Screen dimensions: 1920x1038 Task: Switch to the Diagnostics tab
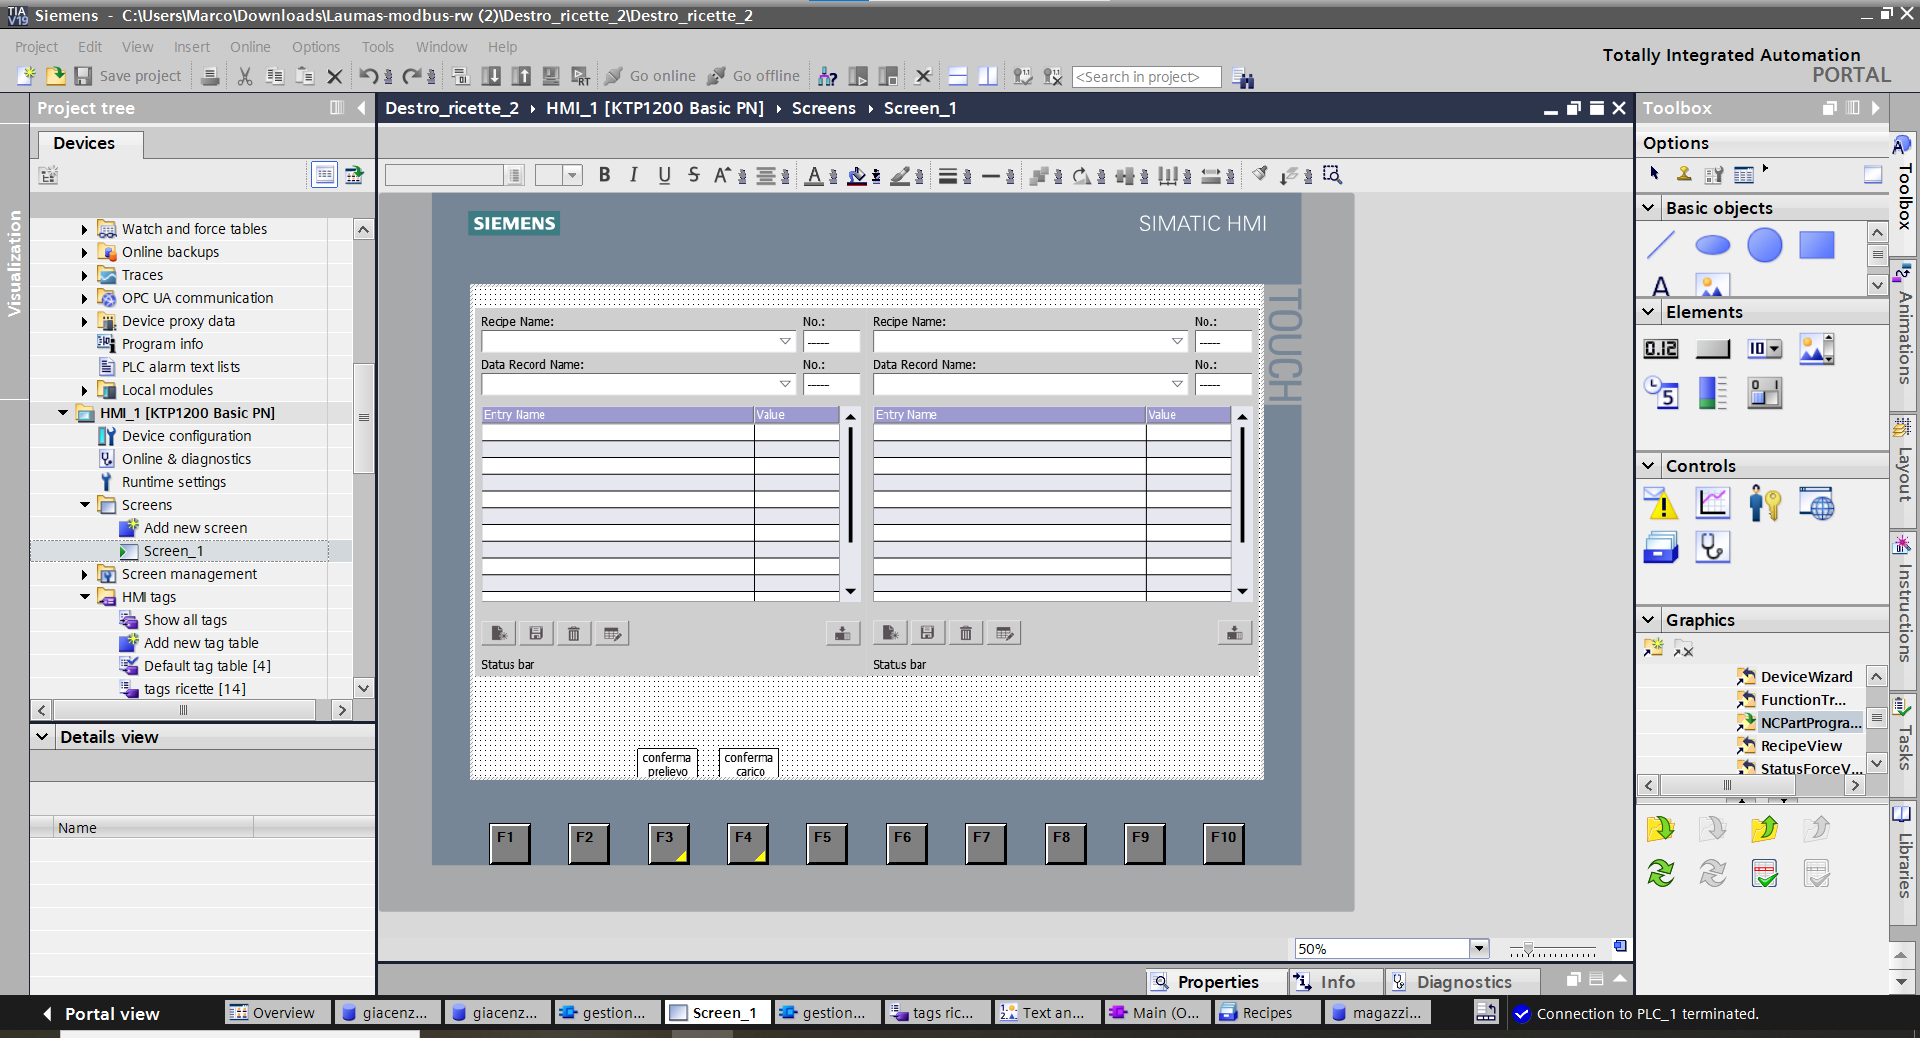pos(1462,982)
